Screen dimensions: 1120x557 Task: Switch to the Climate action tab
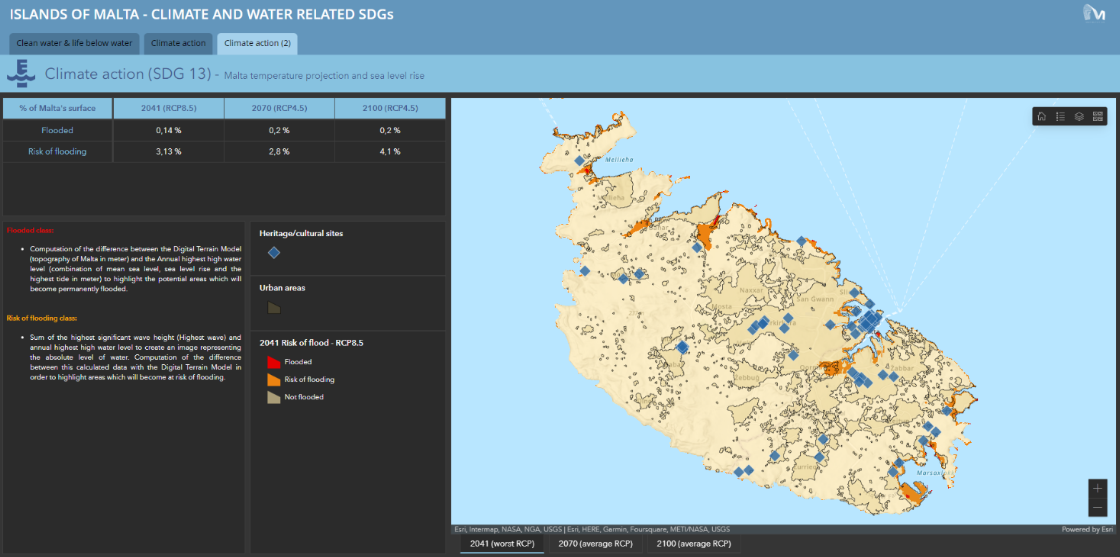click(x=179, y=44)
